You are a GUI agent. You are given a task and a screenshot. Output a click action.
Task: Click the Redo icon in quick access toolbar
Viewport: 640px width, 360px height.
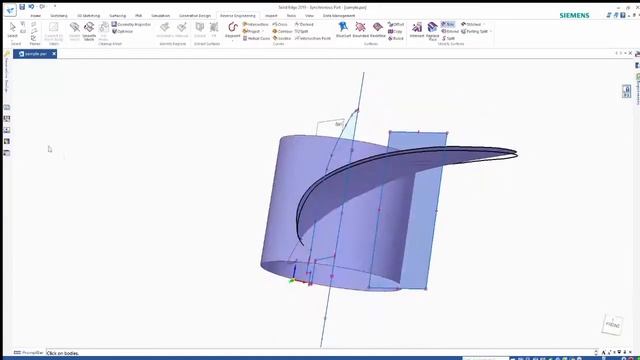click(42, 7)
